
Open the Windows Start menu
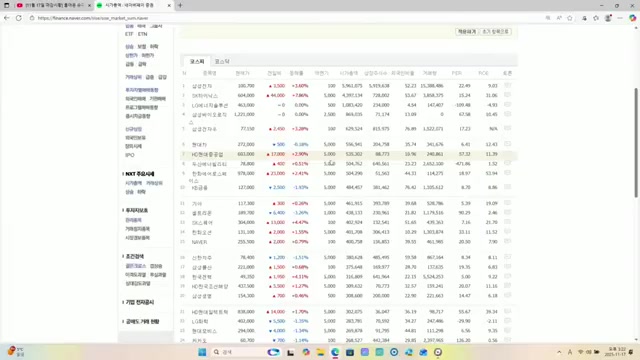[x=202, y=352]
